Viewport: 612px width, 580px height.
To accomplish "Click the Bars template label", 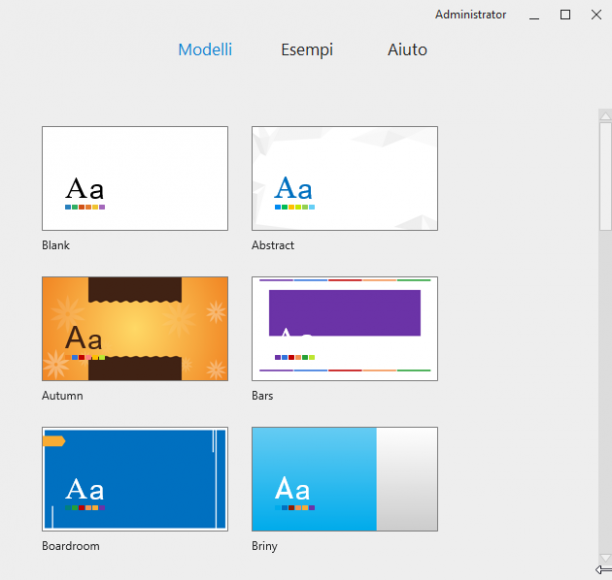I will 262,396.
